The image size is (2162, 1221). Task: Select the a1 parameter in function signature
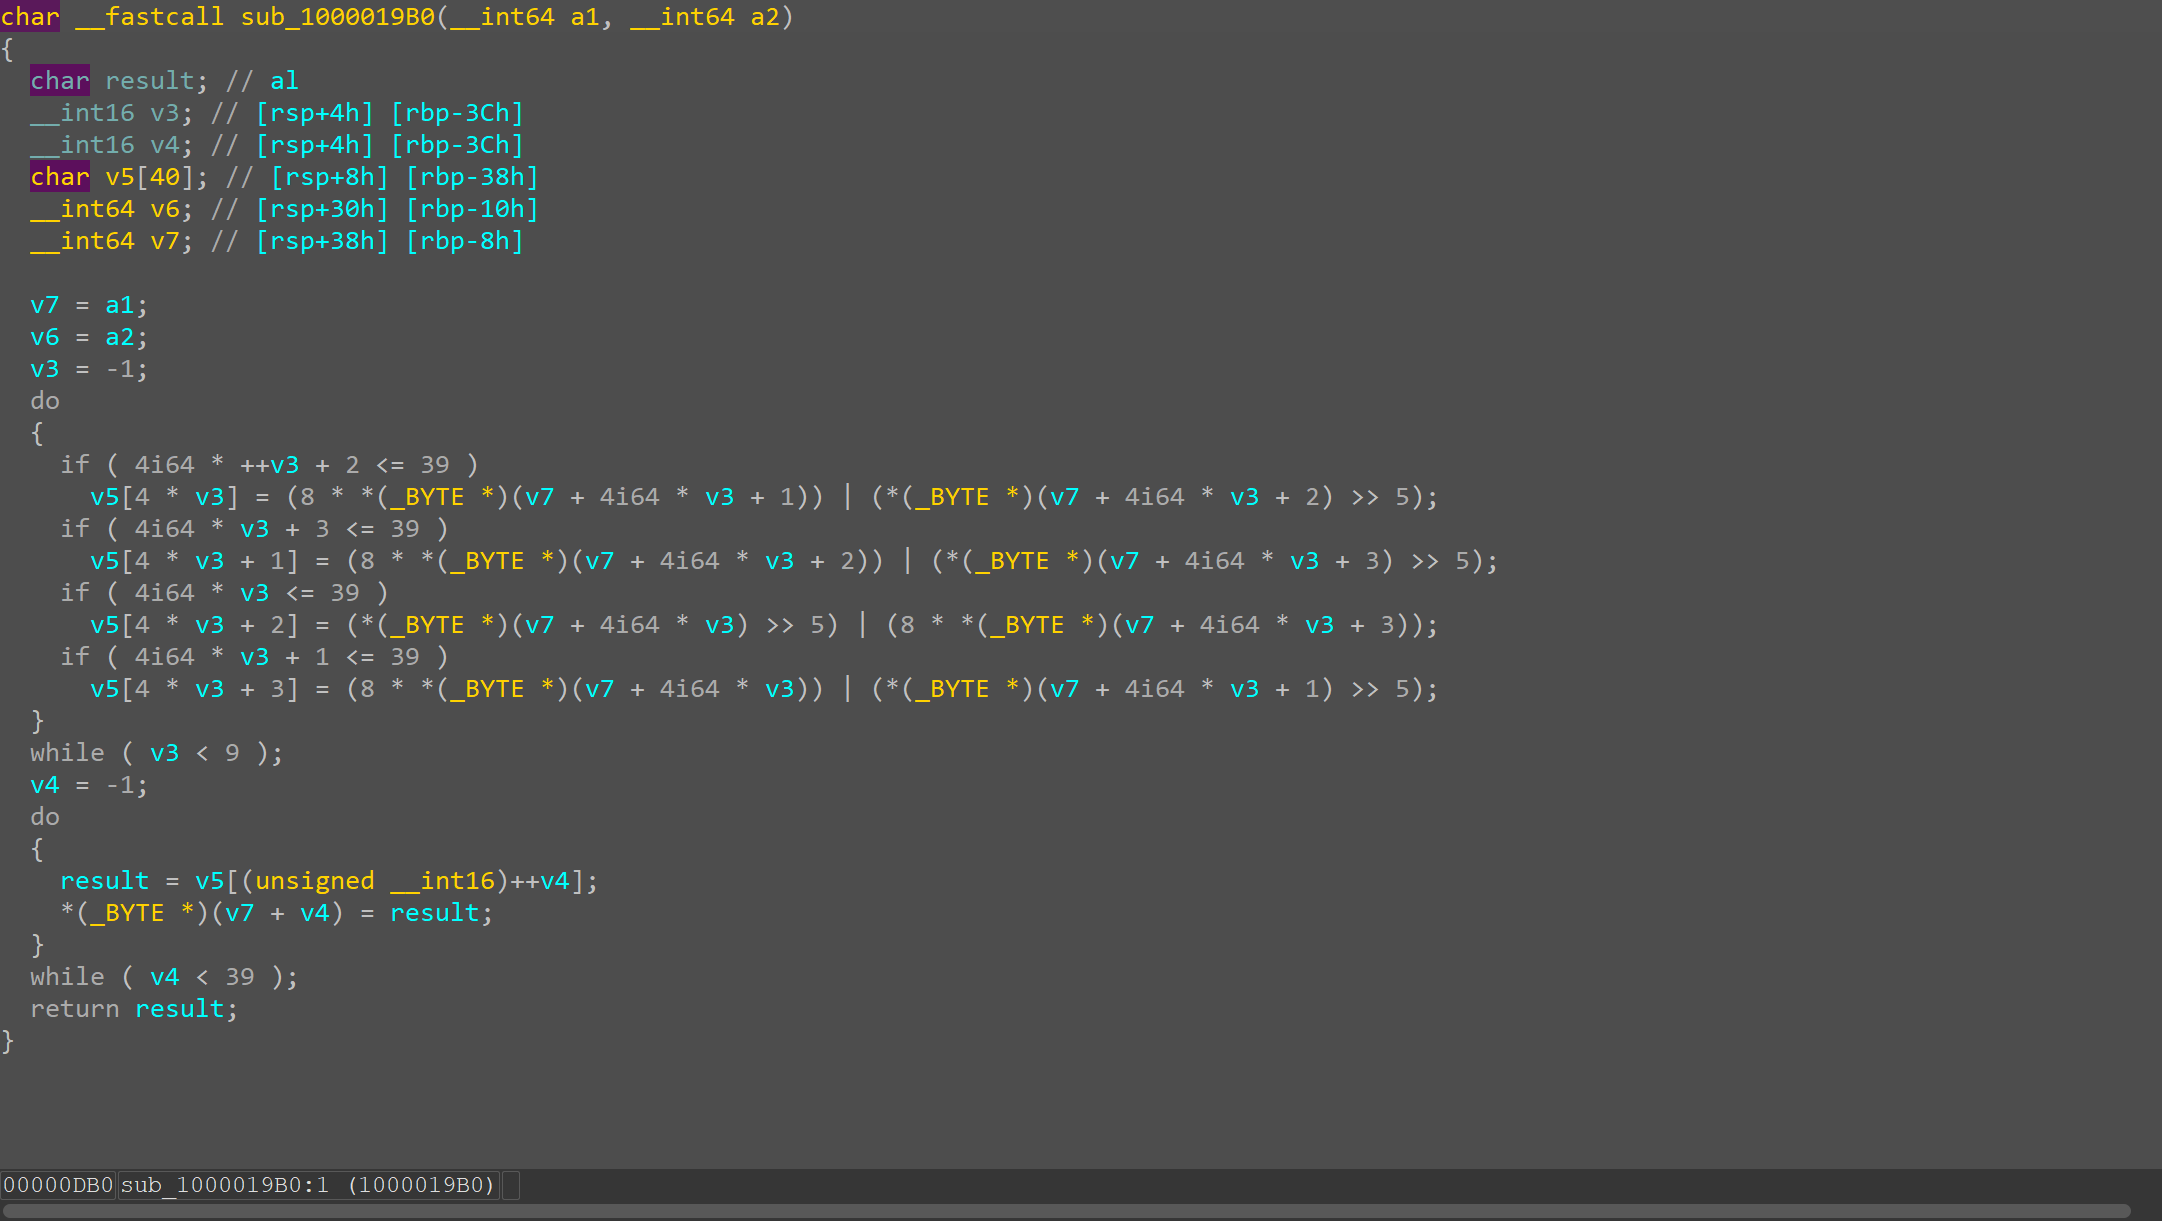coord(585,17)
